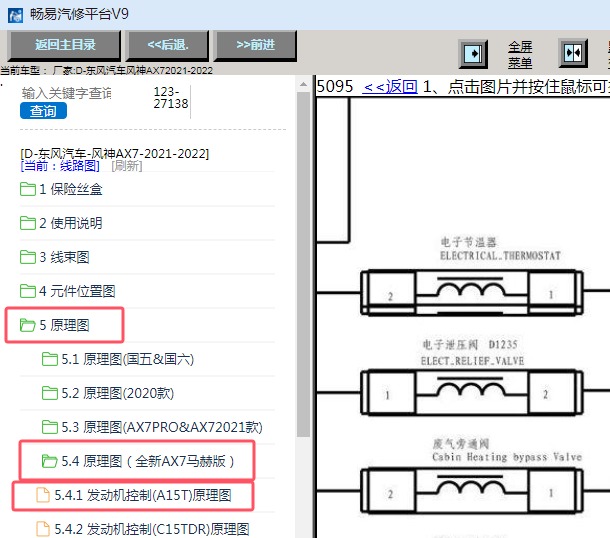Click the ELECTRICAL_THERMOSTAT component in diagram

(x=472, y=292)
